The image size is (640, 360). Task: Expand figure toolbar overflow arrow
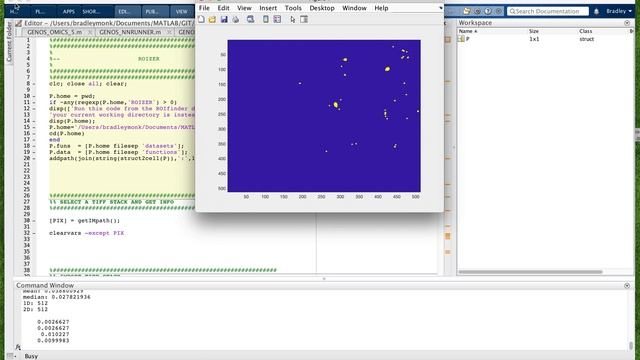pyautogui.click(x=440, y=8)
